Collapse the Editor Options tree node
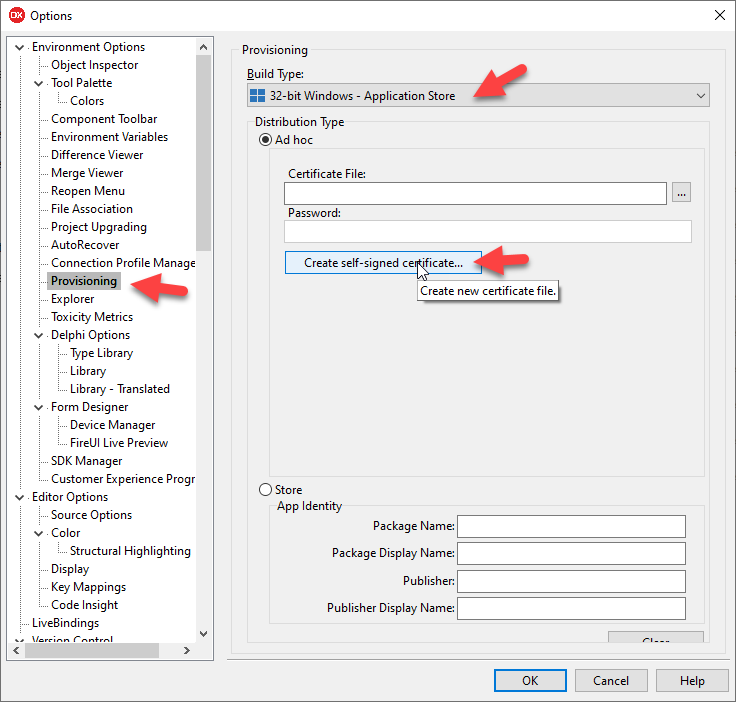This screenshot has height=702, width=736. [x=20, y=497]
